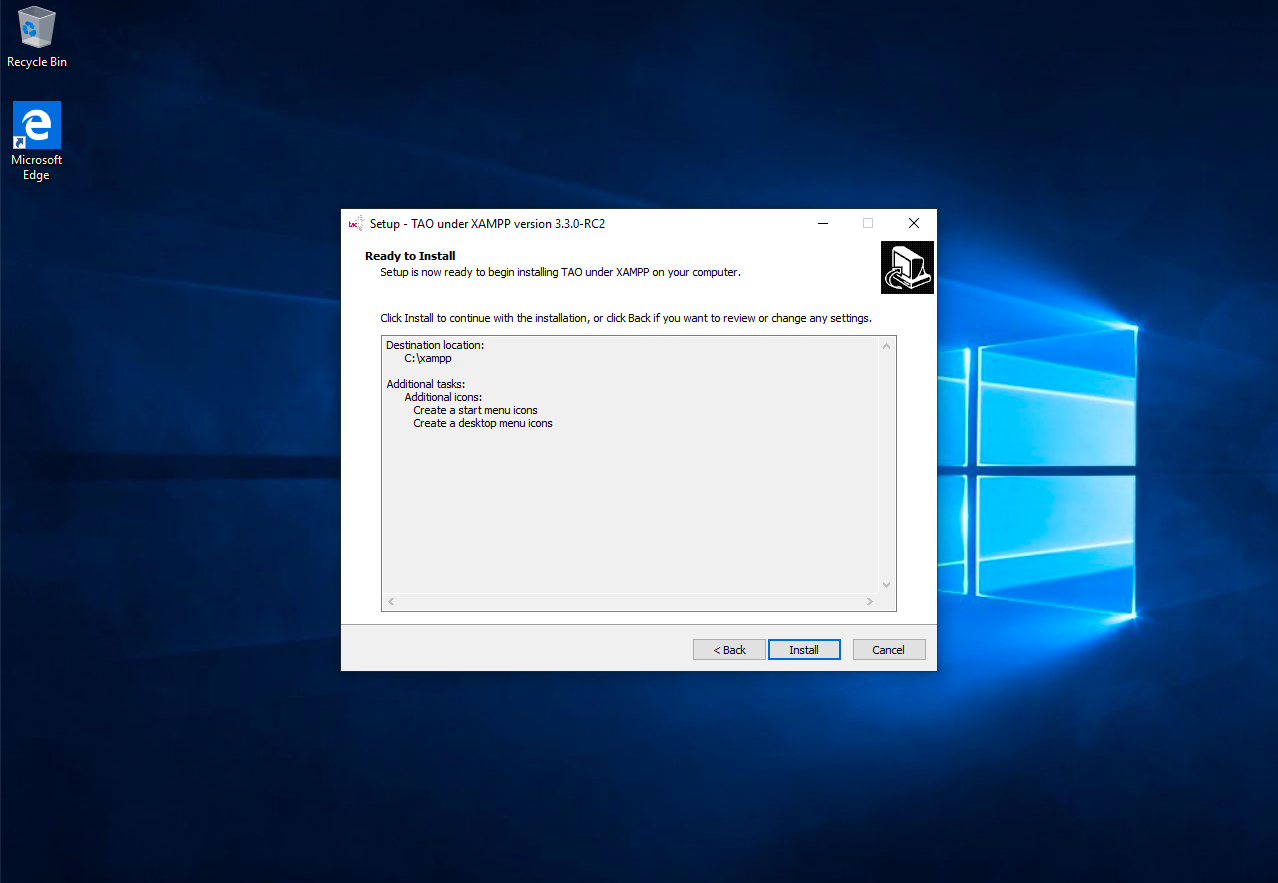1278x883 pixels.
Task: Click the horizontal scrollbar track
Action: pyautogui.click(x=630, y=601)
